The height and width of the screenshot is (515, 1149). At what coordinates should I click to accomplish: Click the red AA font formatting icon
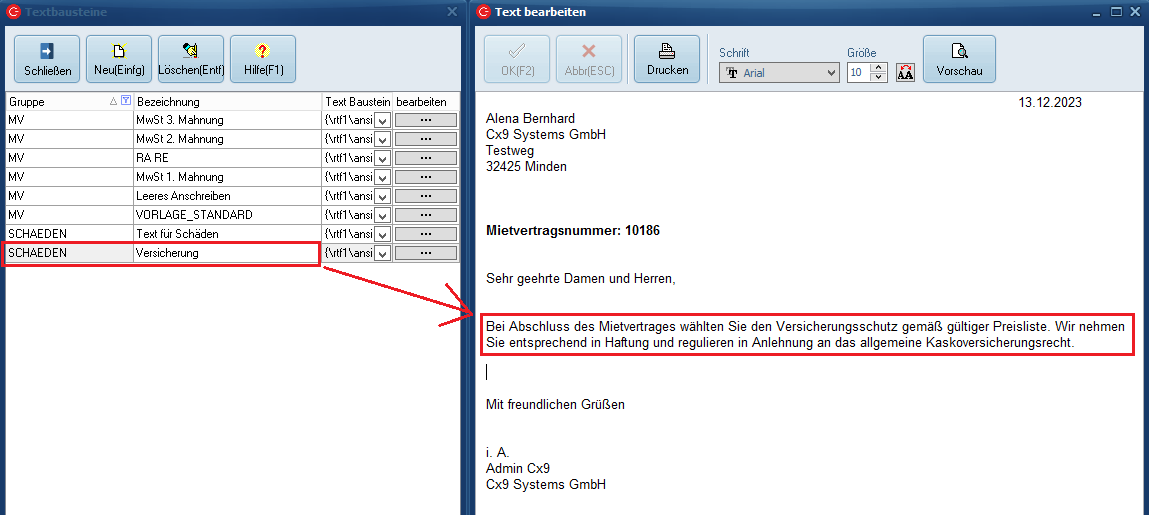coord(905,72)
